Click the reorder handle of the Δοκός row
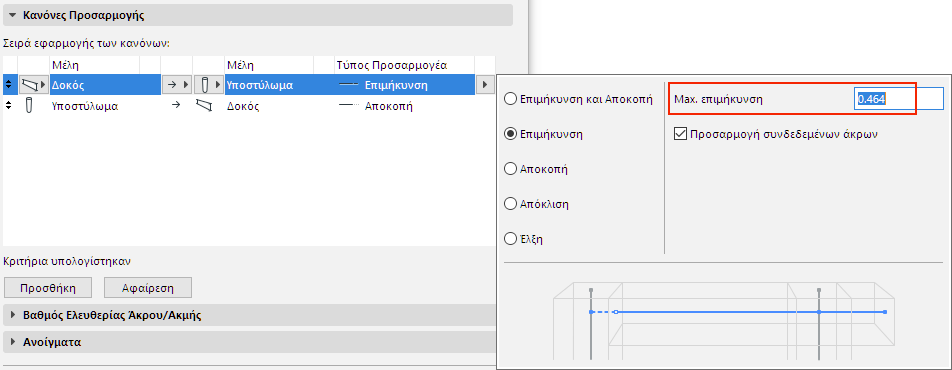The height and width of the screenshot is (370, 952). pyautogui.click(x=9, y=84)
